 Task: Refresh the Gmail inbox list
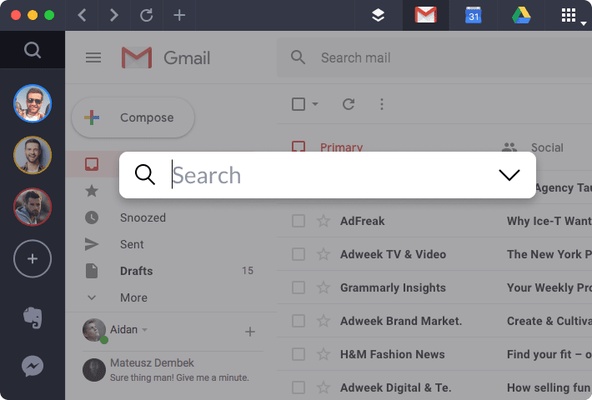[x=348, y=104]
